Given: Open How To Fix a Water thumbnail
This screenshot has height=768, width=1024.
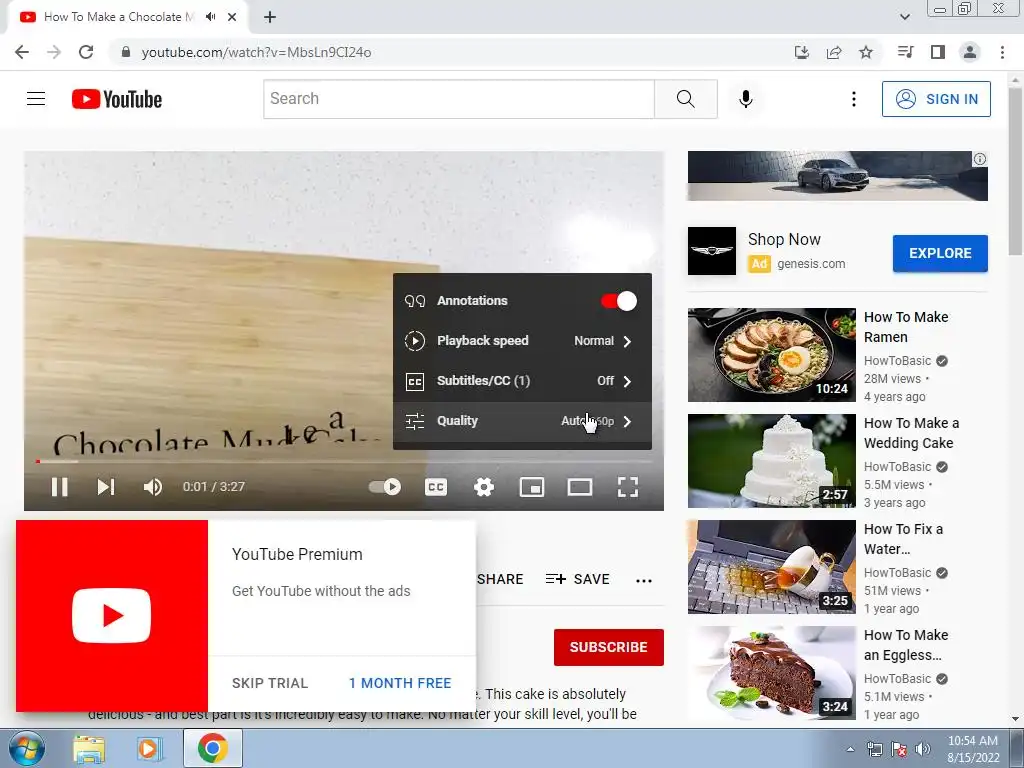Looking at the screenshot, I should click(771, 567).
